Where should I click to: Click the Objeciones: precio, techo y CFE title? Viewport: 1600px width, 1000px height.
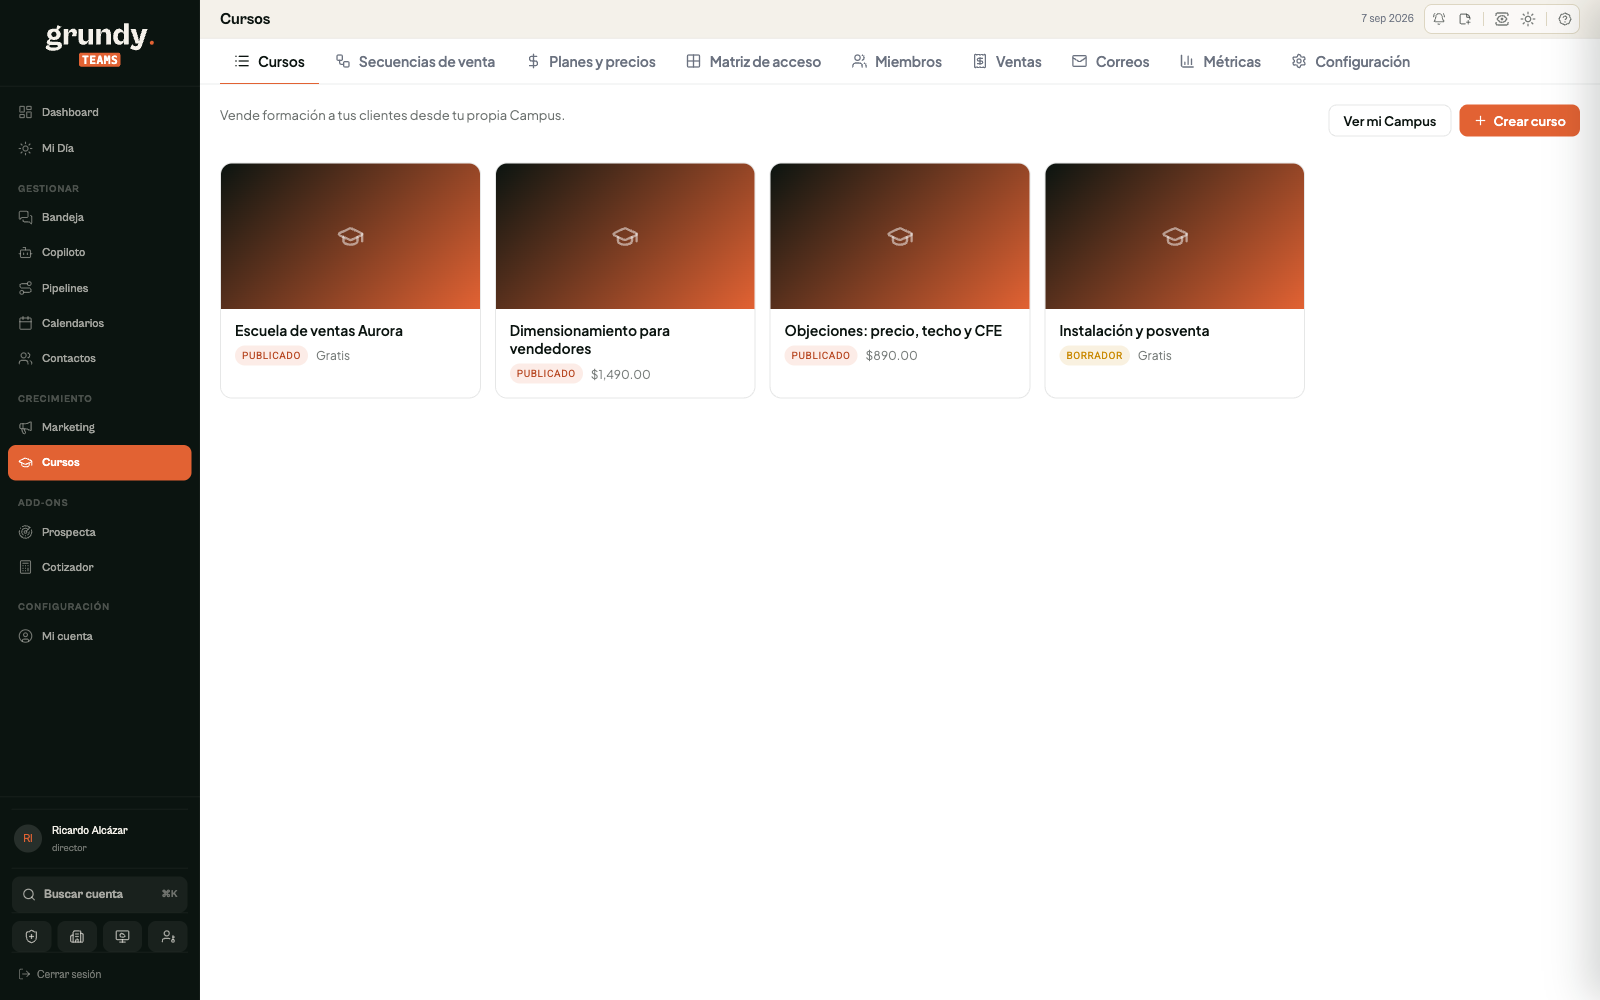pos(893,331)
